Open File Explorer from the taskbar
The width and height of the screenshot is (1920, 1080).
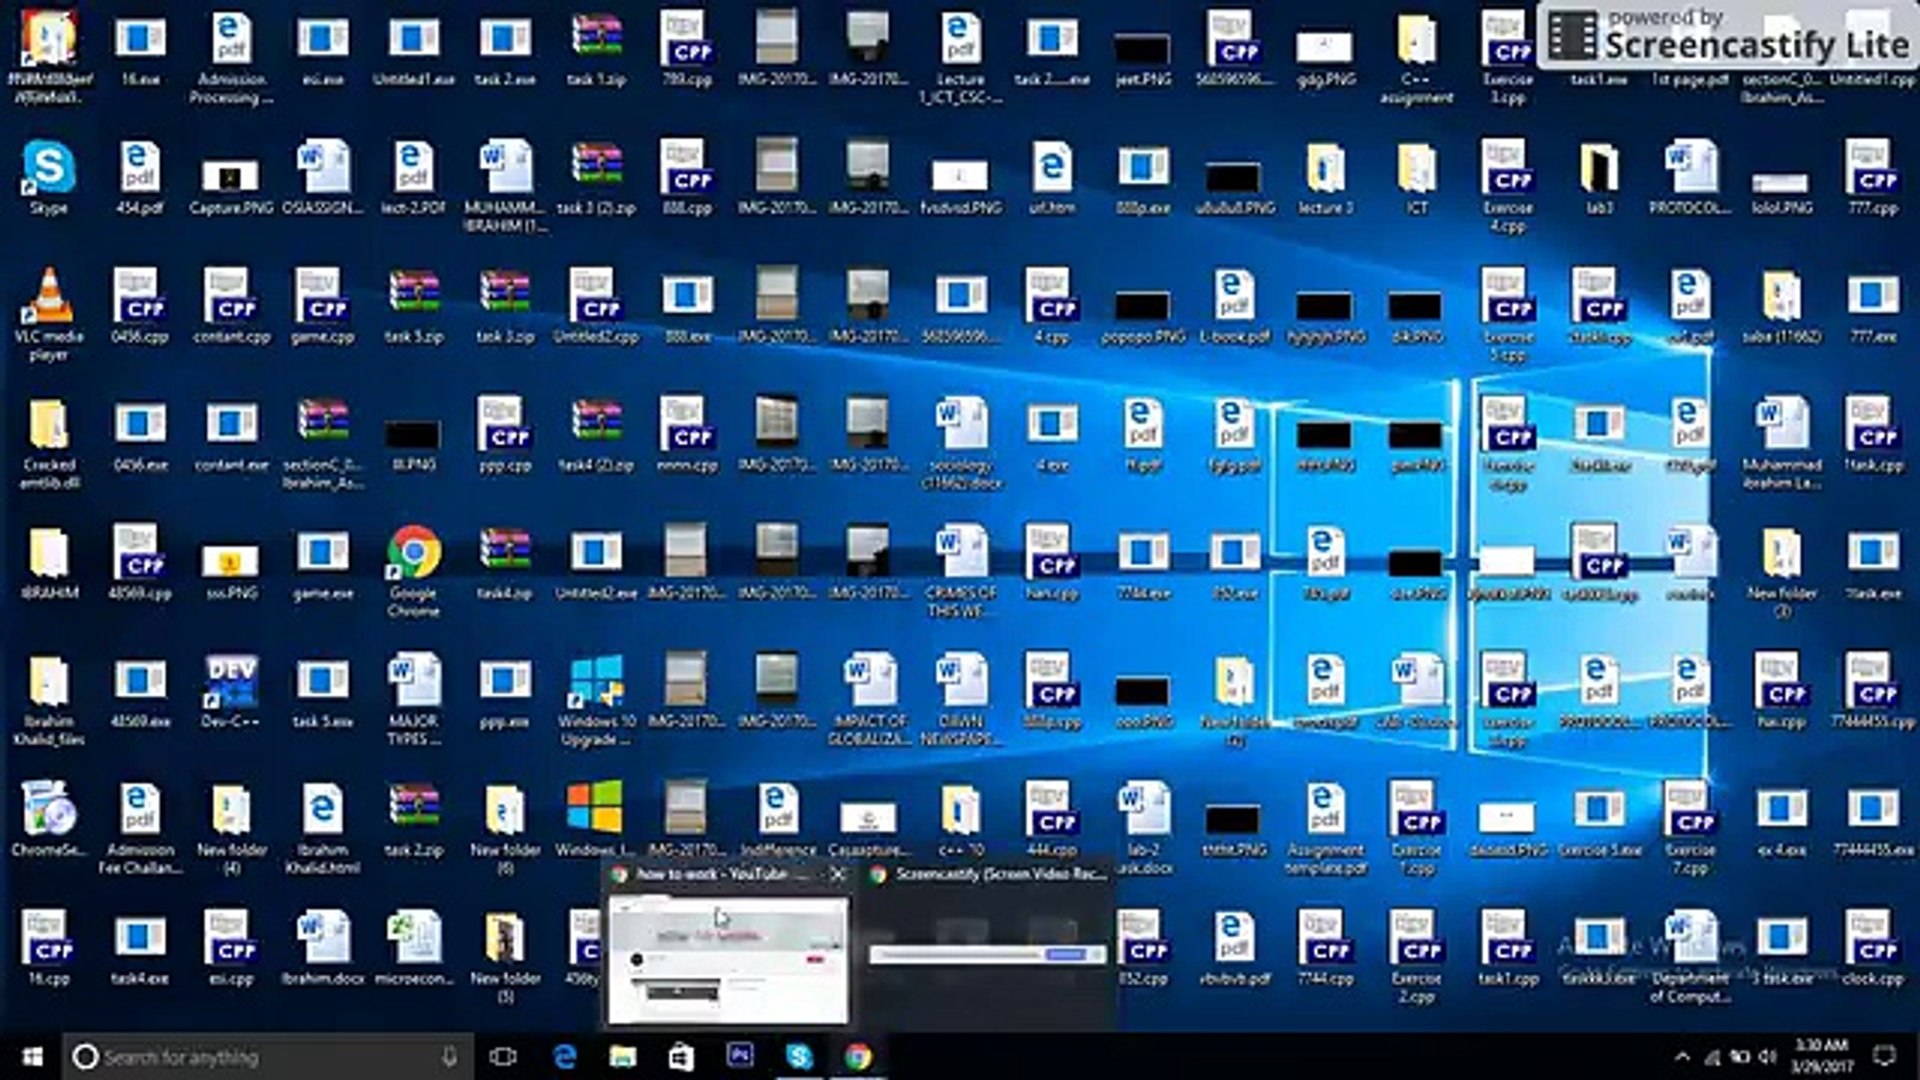[x=622, y=1057]
